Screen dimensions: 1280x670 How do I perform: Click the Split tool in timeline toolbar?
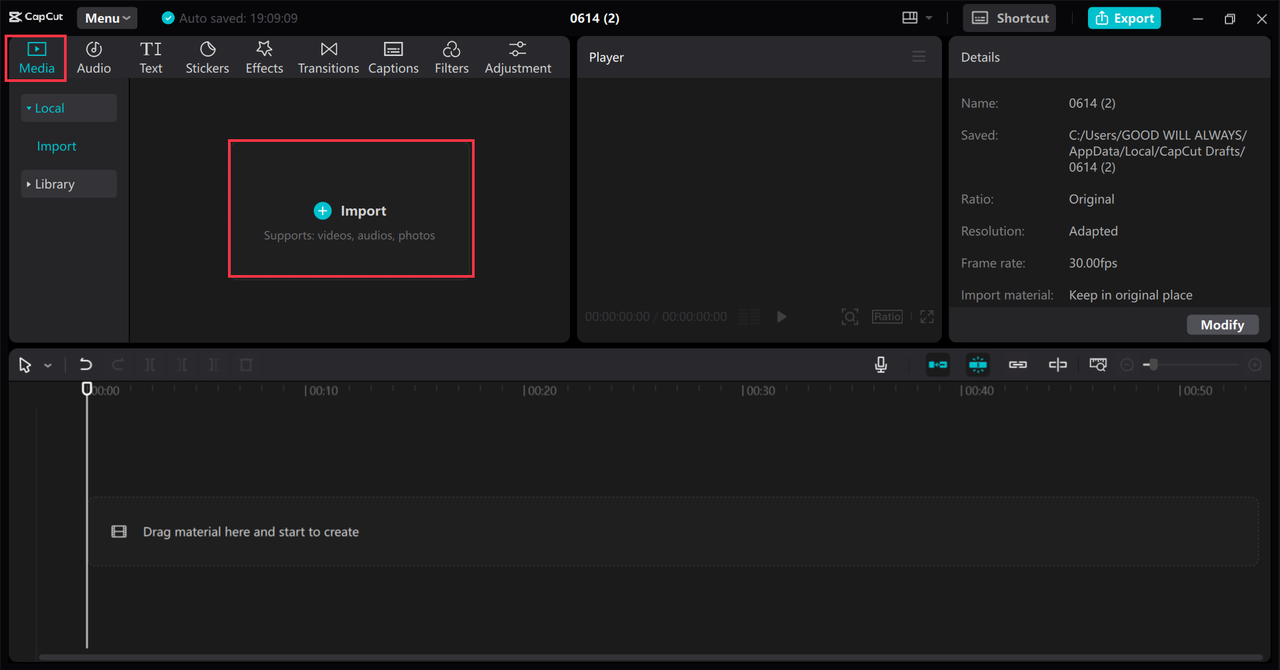point(150,365)
